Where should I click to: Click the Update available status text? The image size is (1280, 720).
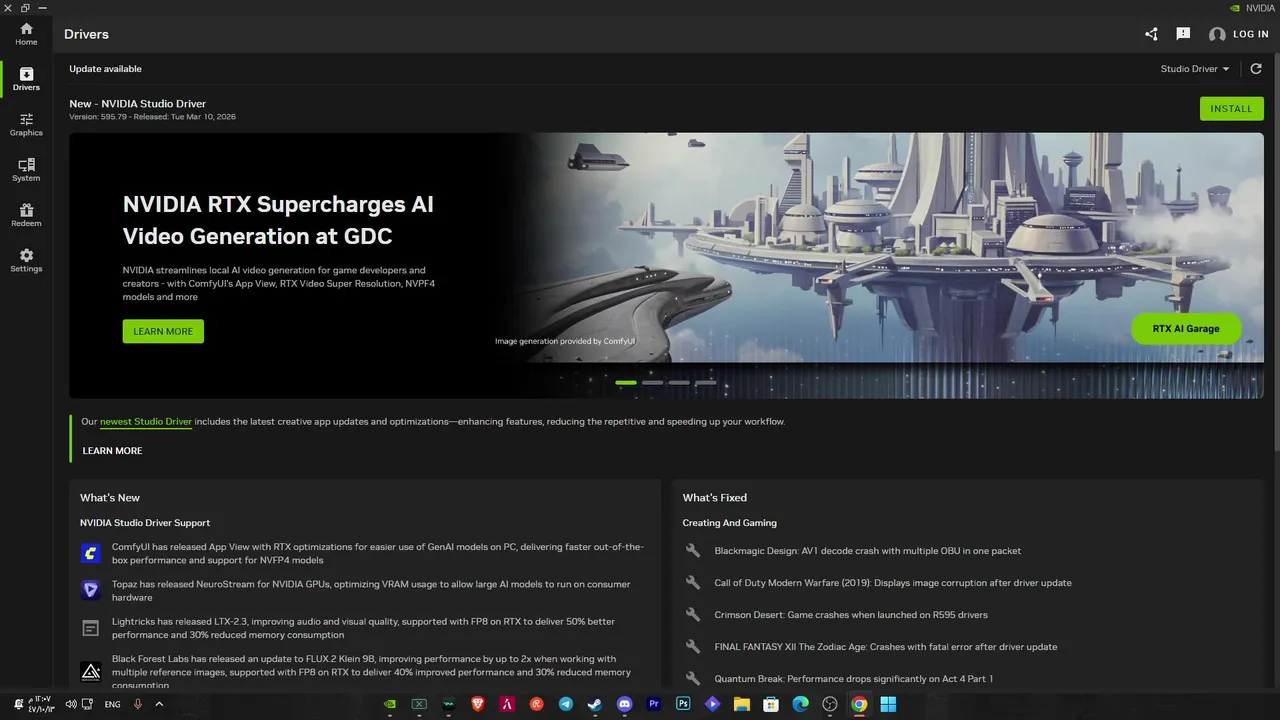point(105,69)
